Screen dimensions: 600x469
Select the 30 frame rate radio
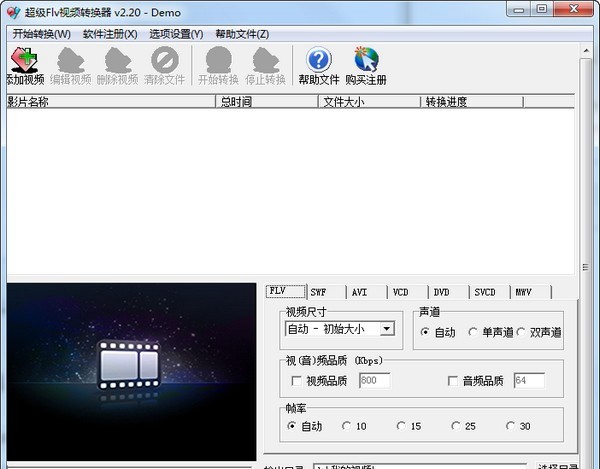pos(510,426)
